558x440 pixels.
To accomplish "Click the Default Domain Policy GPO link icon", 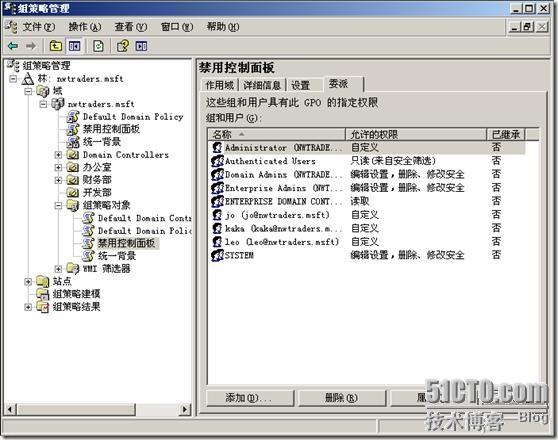I will pos(73,117).
